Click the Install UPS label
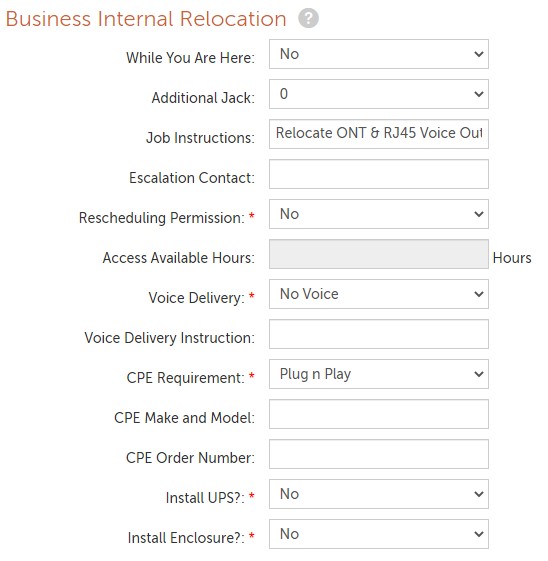Screen dimensions: 548x561 tap(205, 498)
